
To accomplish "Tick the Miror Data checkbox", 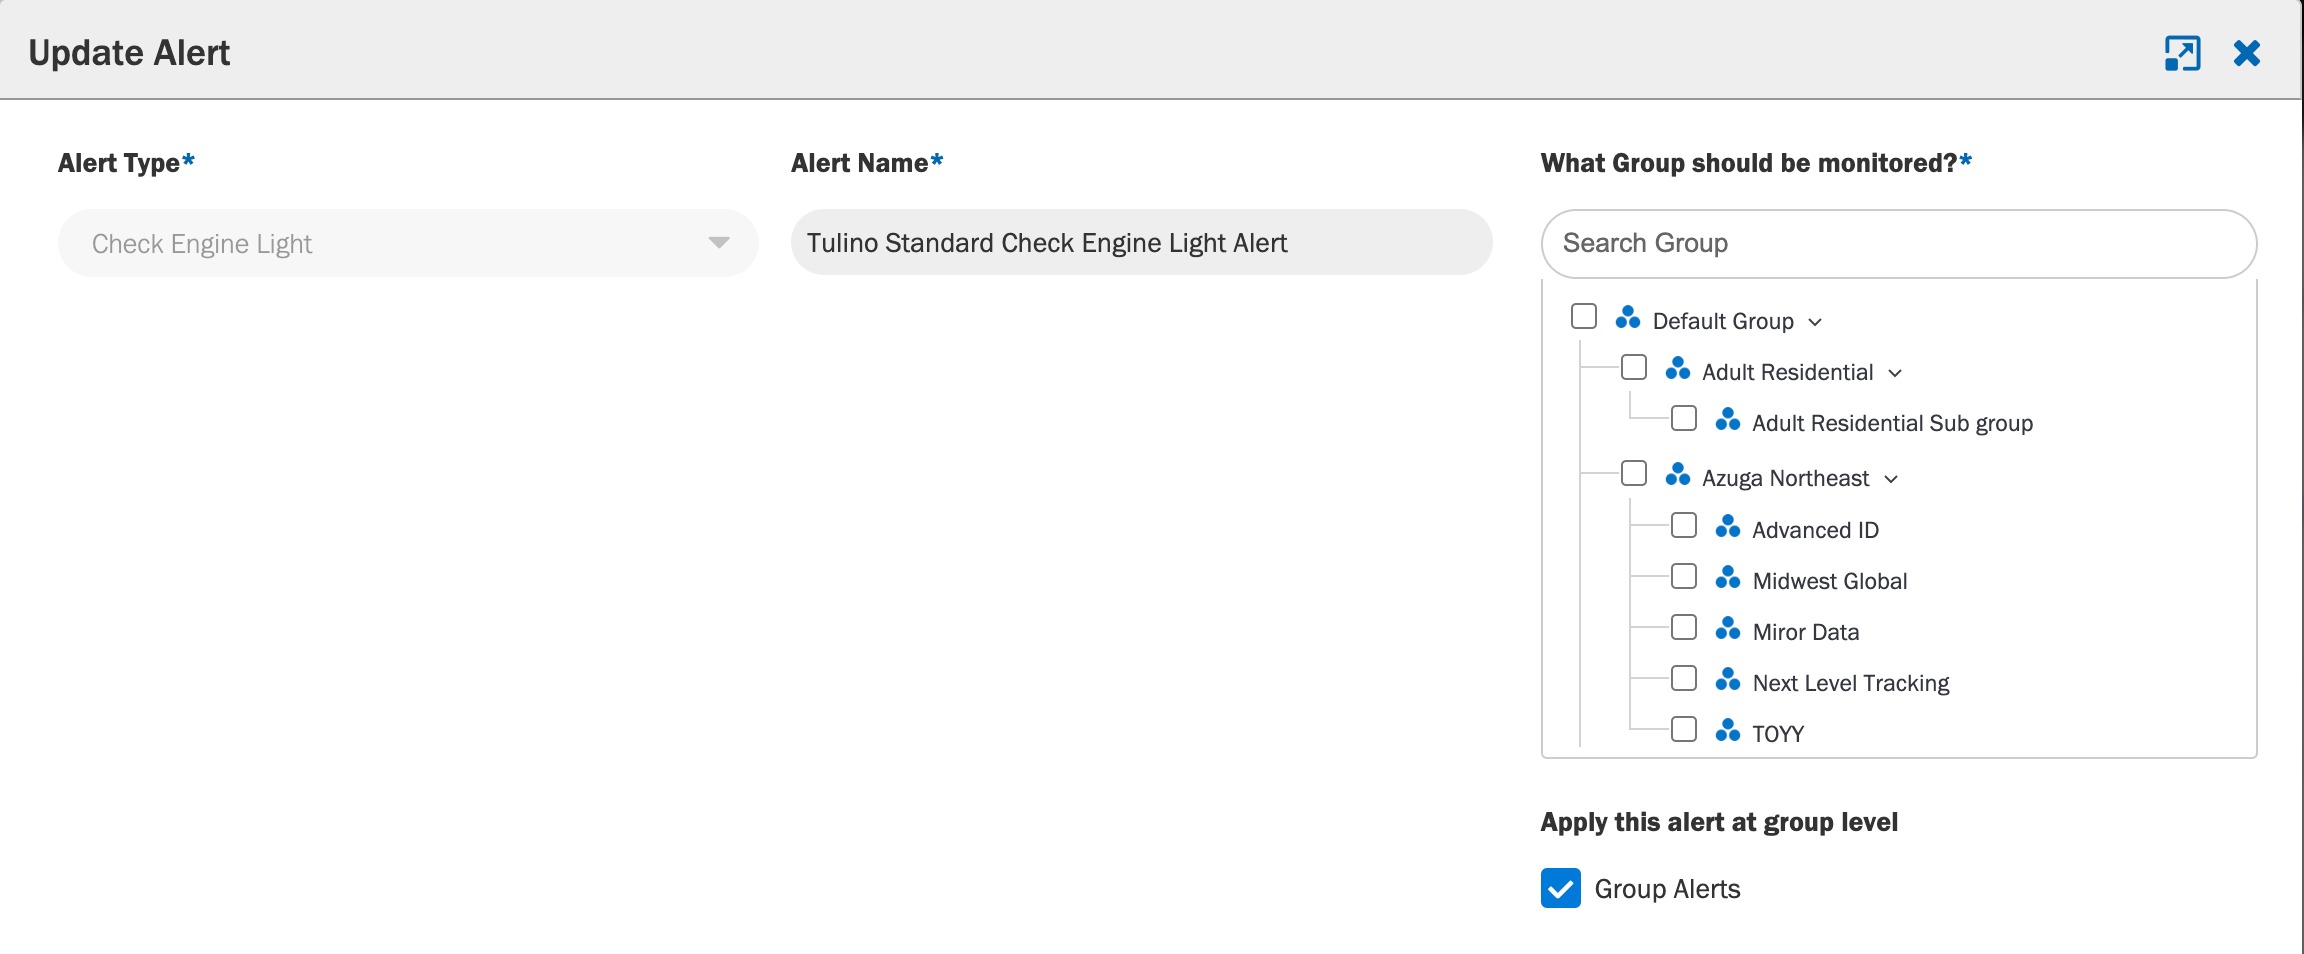I will 1684,627.
